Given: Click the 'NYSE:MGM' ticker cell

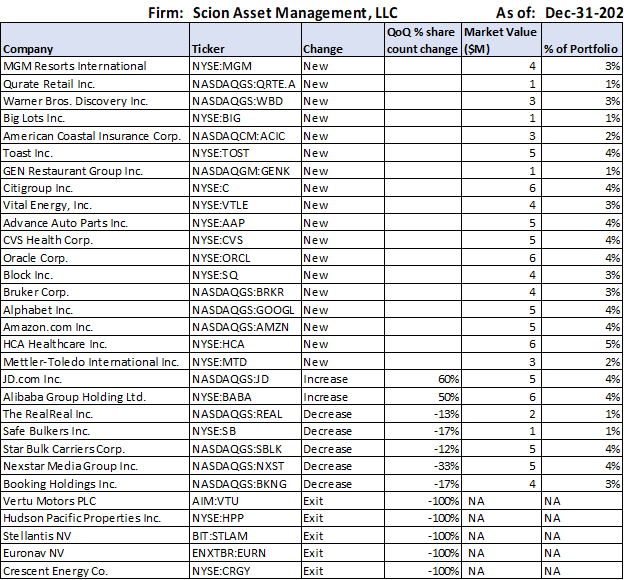Looking at the screenshot, I should click(246, 66).
